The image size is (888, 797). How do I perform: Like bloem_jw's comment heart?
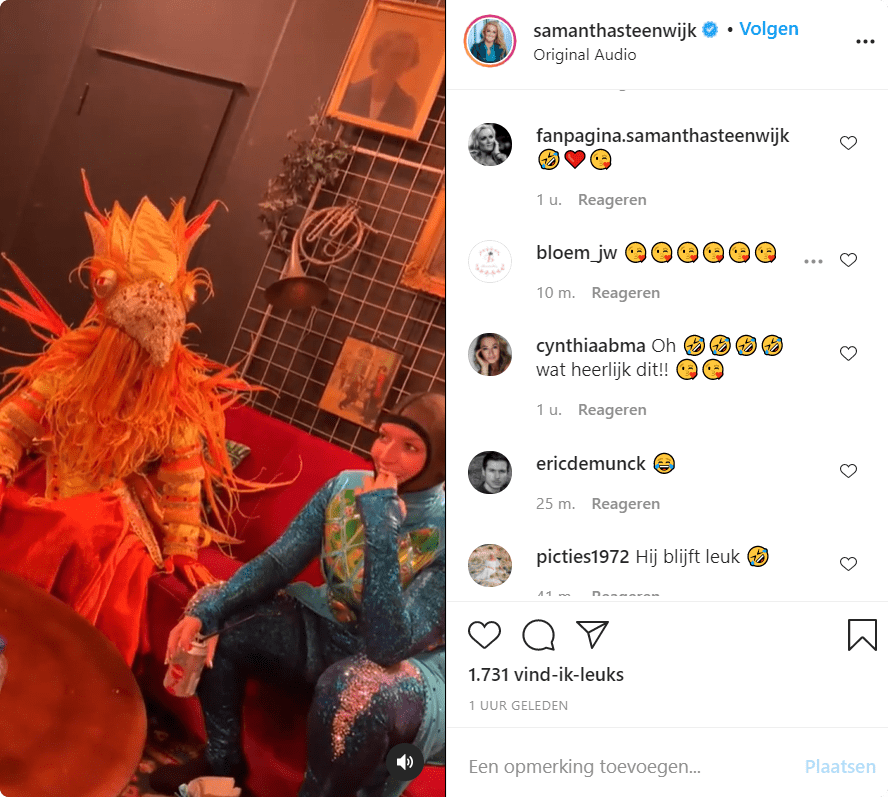tap(848, 260)
